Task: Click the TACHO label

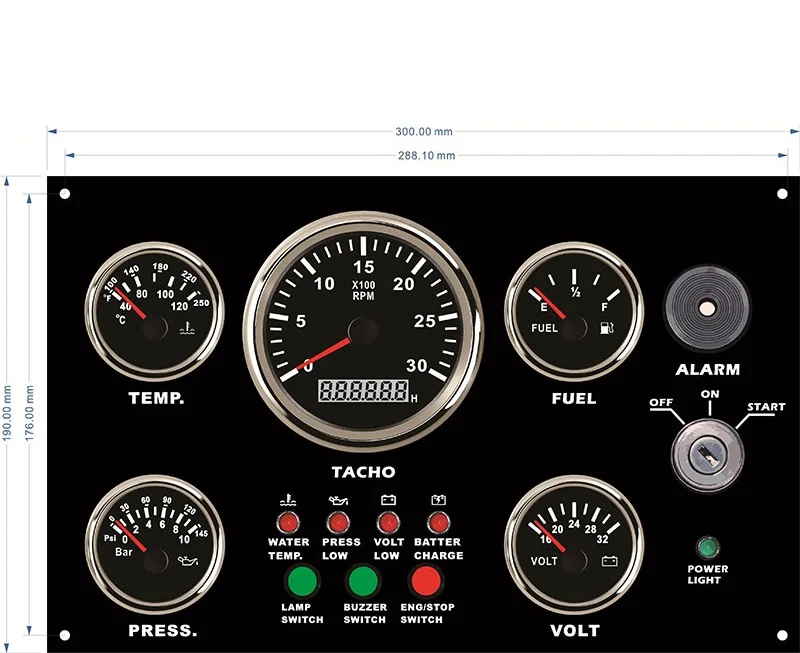Action: 363,472
